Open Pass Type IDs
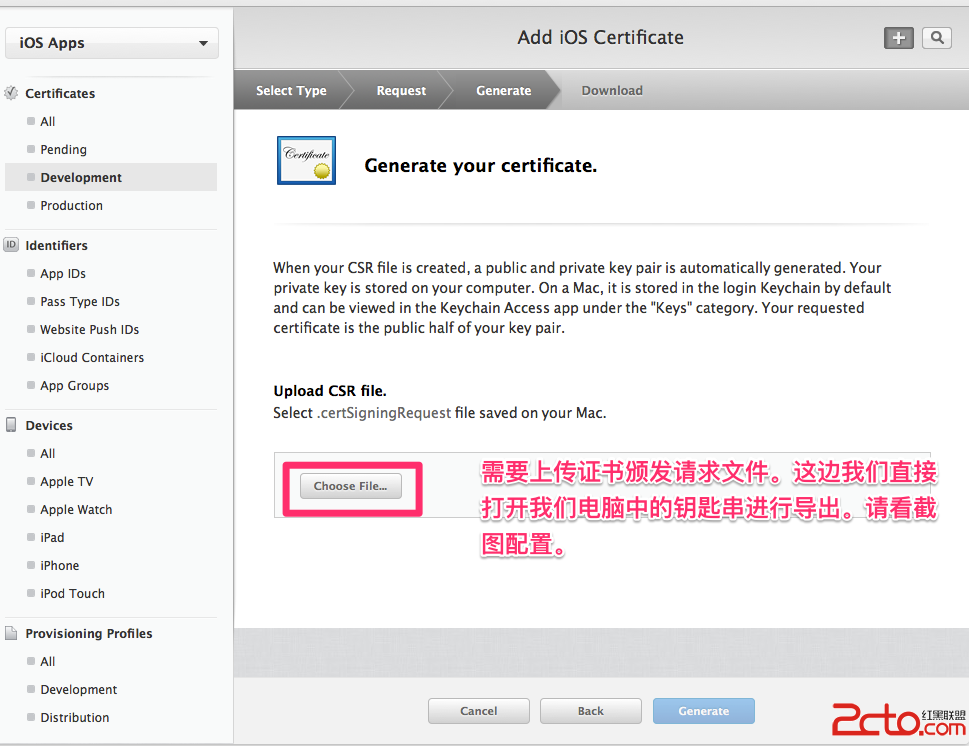The width and height of the screenshot is (969, 746). click(80, 301)
